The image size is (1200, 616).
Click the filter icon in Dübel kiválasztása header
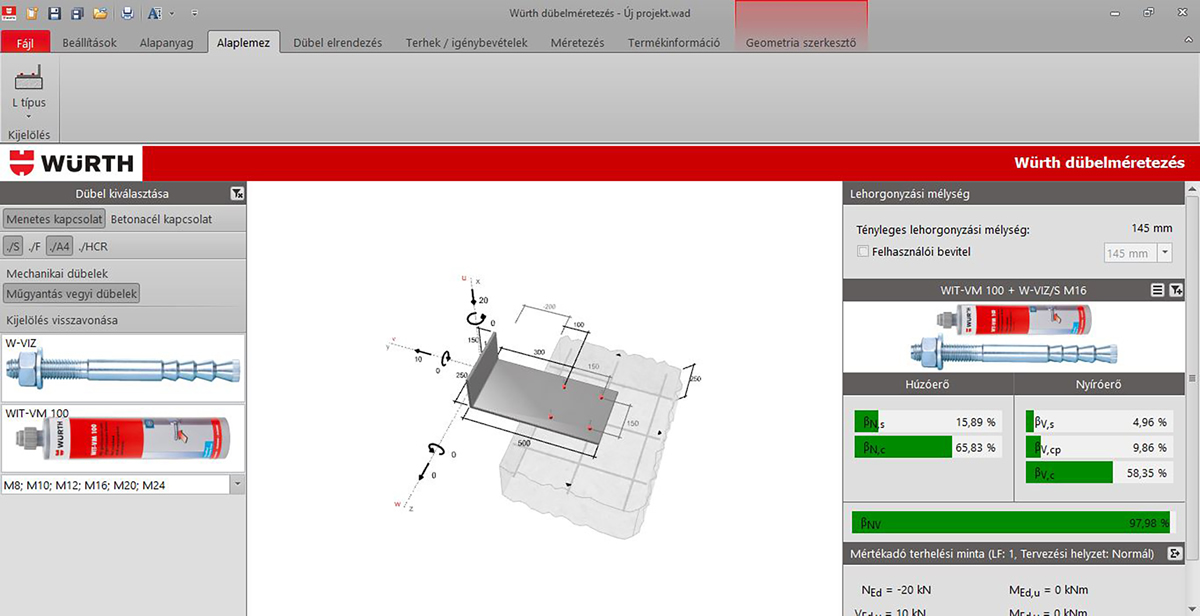pyautogui.click(x=235, y=194)
